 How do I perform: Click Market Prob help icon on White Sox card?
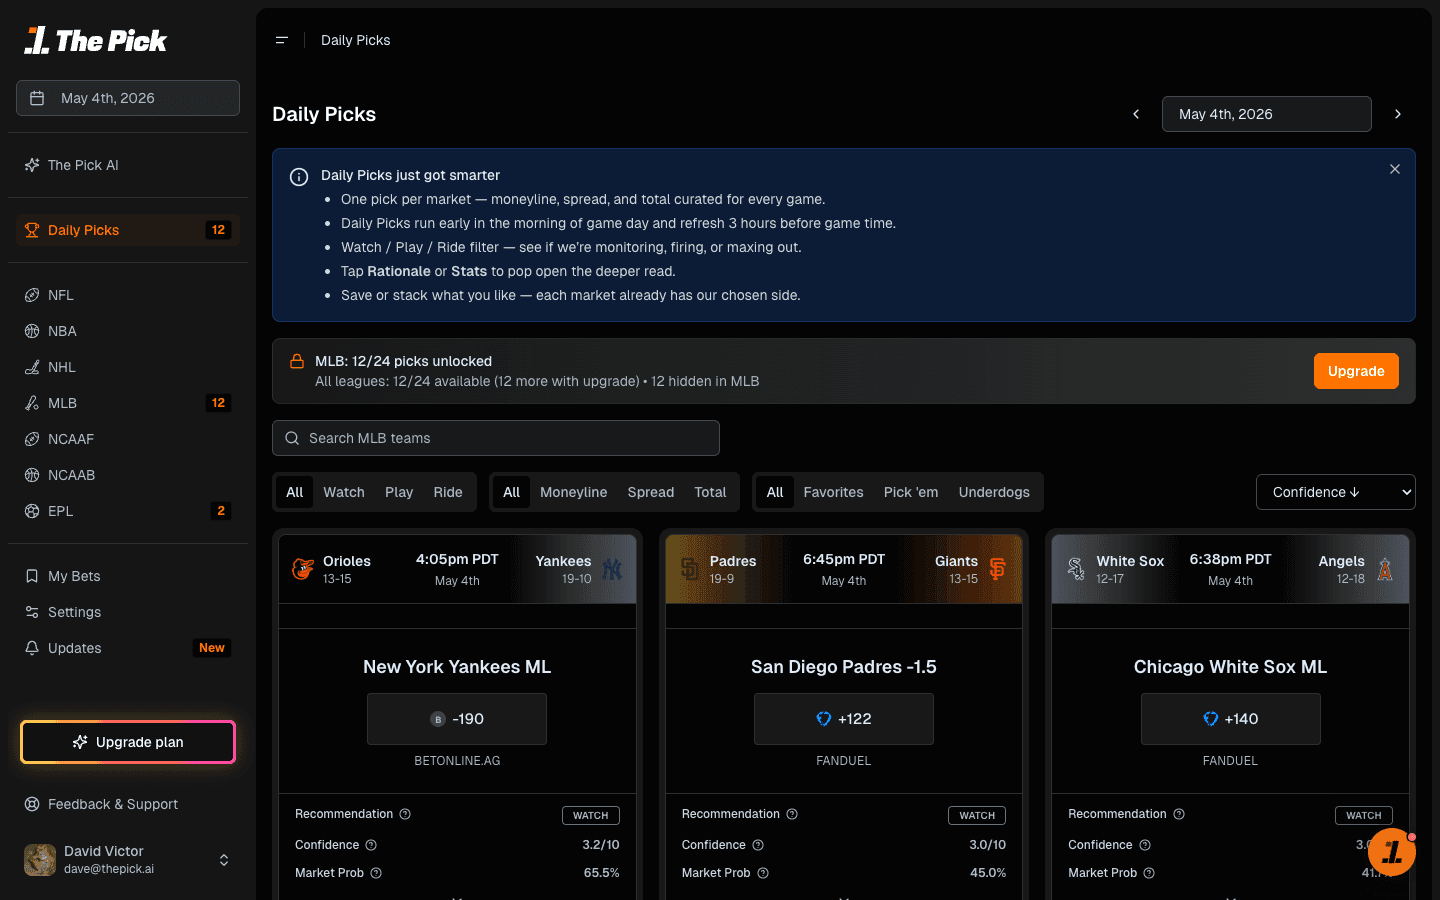pos(1149,873)
